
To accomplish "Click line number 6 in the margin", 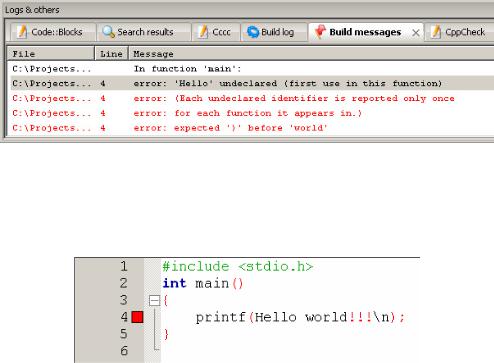I will point(124,351).
